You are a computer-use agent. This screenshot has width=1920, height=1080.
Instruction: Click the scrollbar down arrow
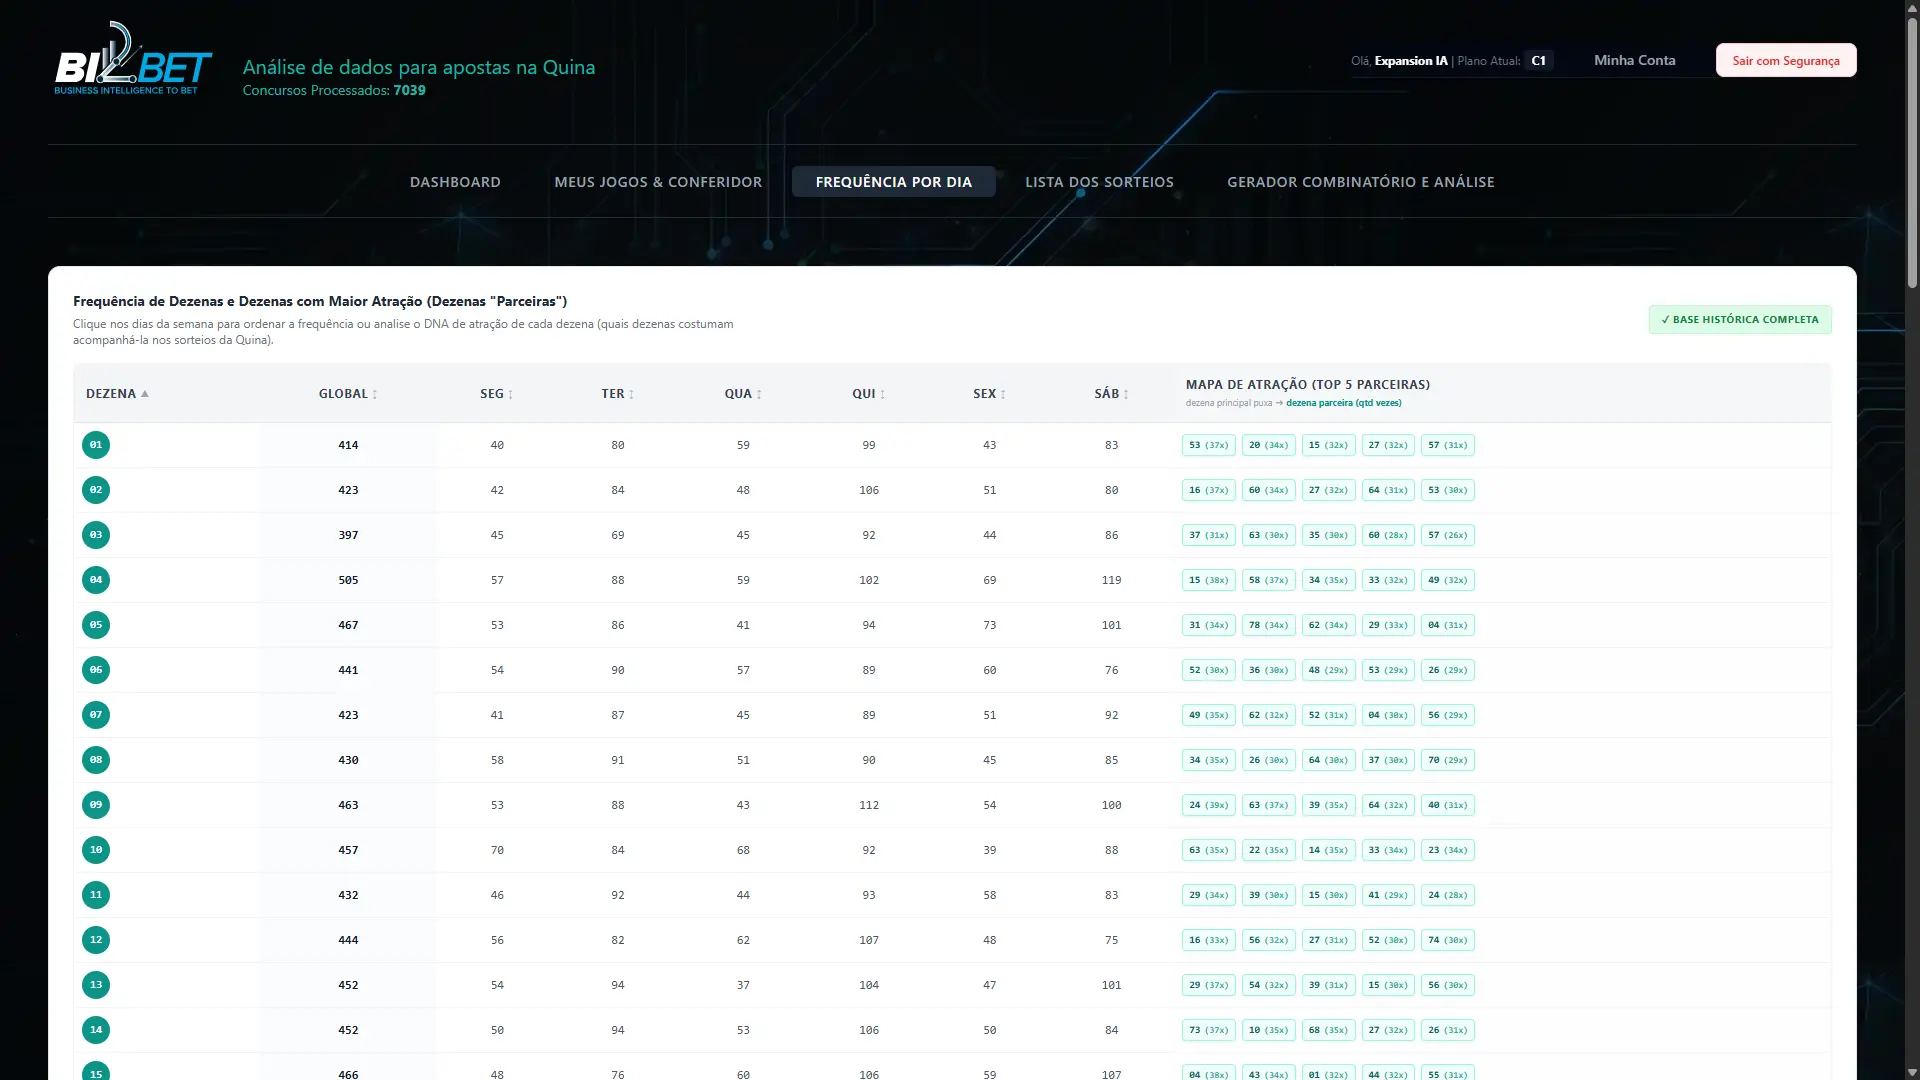click(1911, 1071)
